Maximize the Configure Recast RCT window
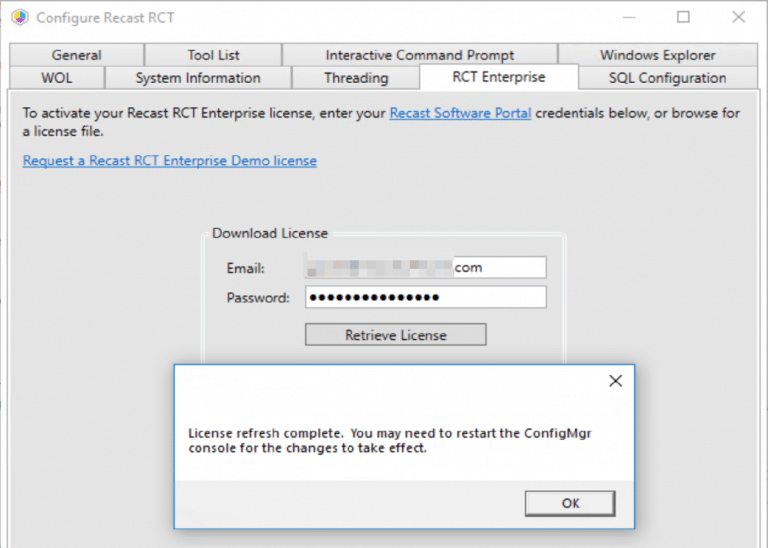The height and width of the screenshot is (548, 768). click(683, 17)
